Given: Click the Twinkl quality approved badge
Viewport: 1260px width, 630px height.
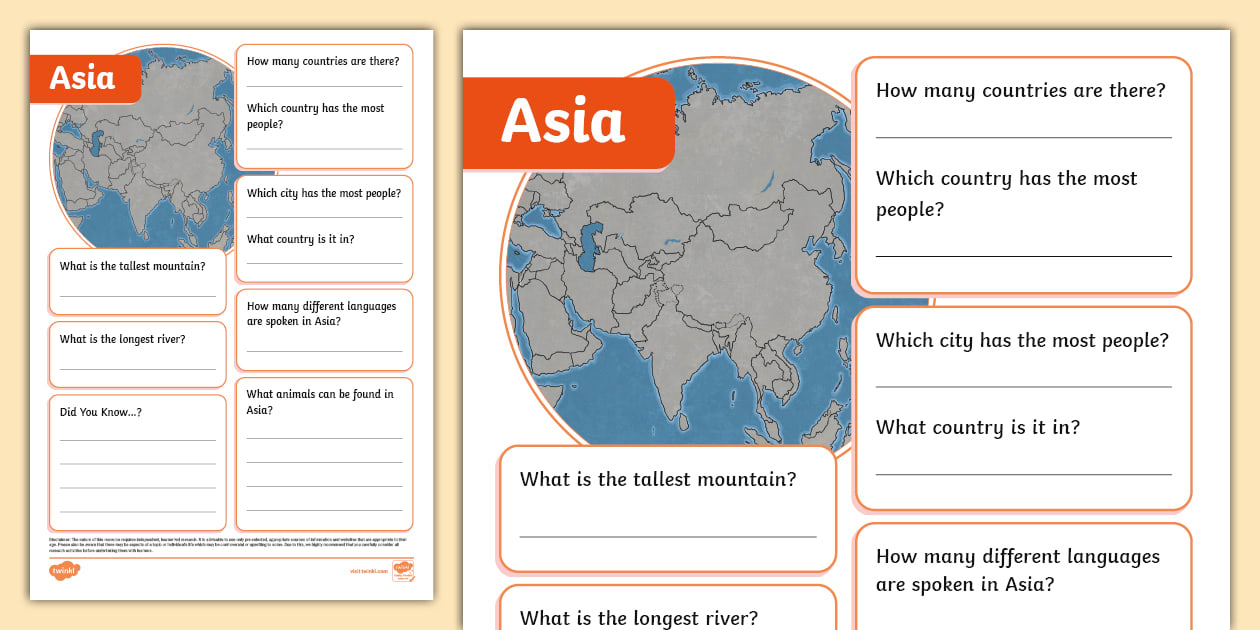Looking at the screenshot, I should pyautogui.click(x=404, y=571).
